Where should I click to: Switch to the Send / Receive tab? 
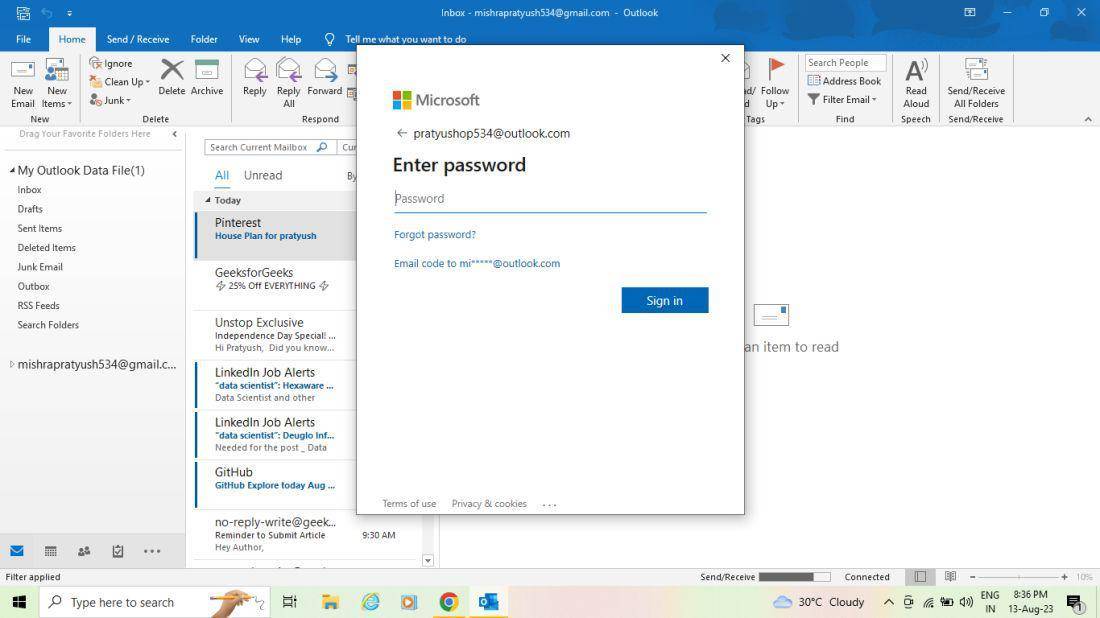[x=138, y=39]
